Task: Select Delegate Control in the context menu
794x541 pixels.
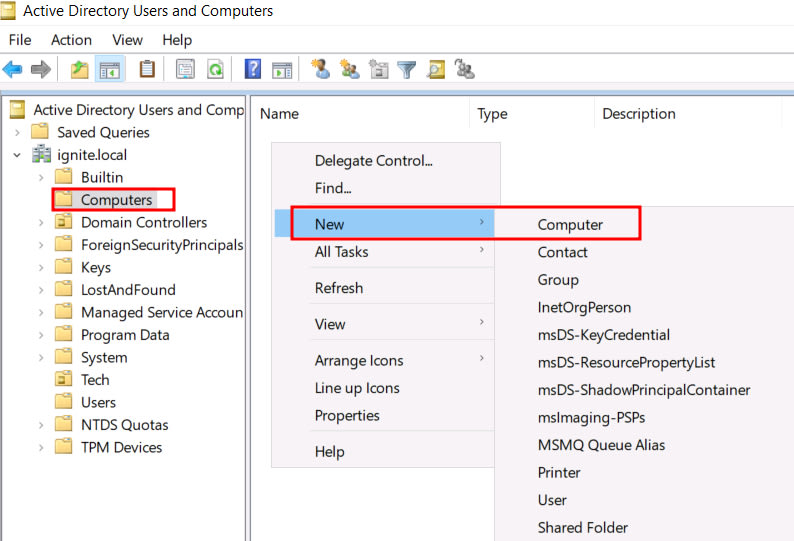Action: click(373, 160)
